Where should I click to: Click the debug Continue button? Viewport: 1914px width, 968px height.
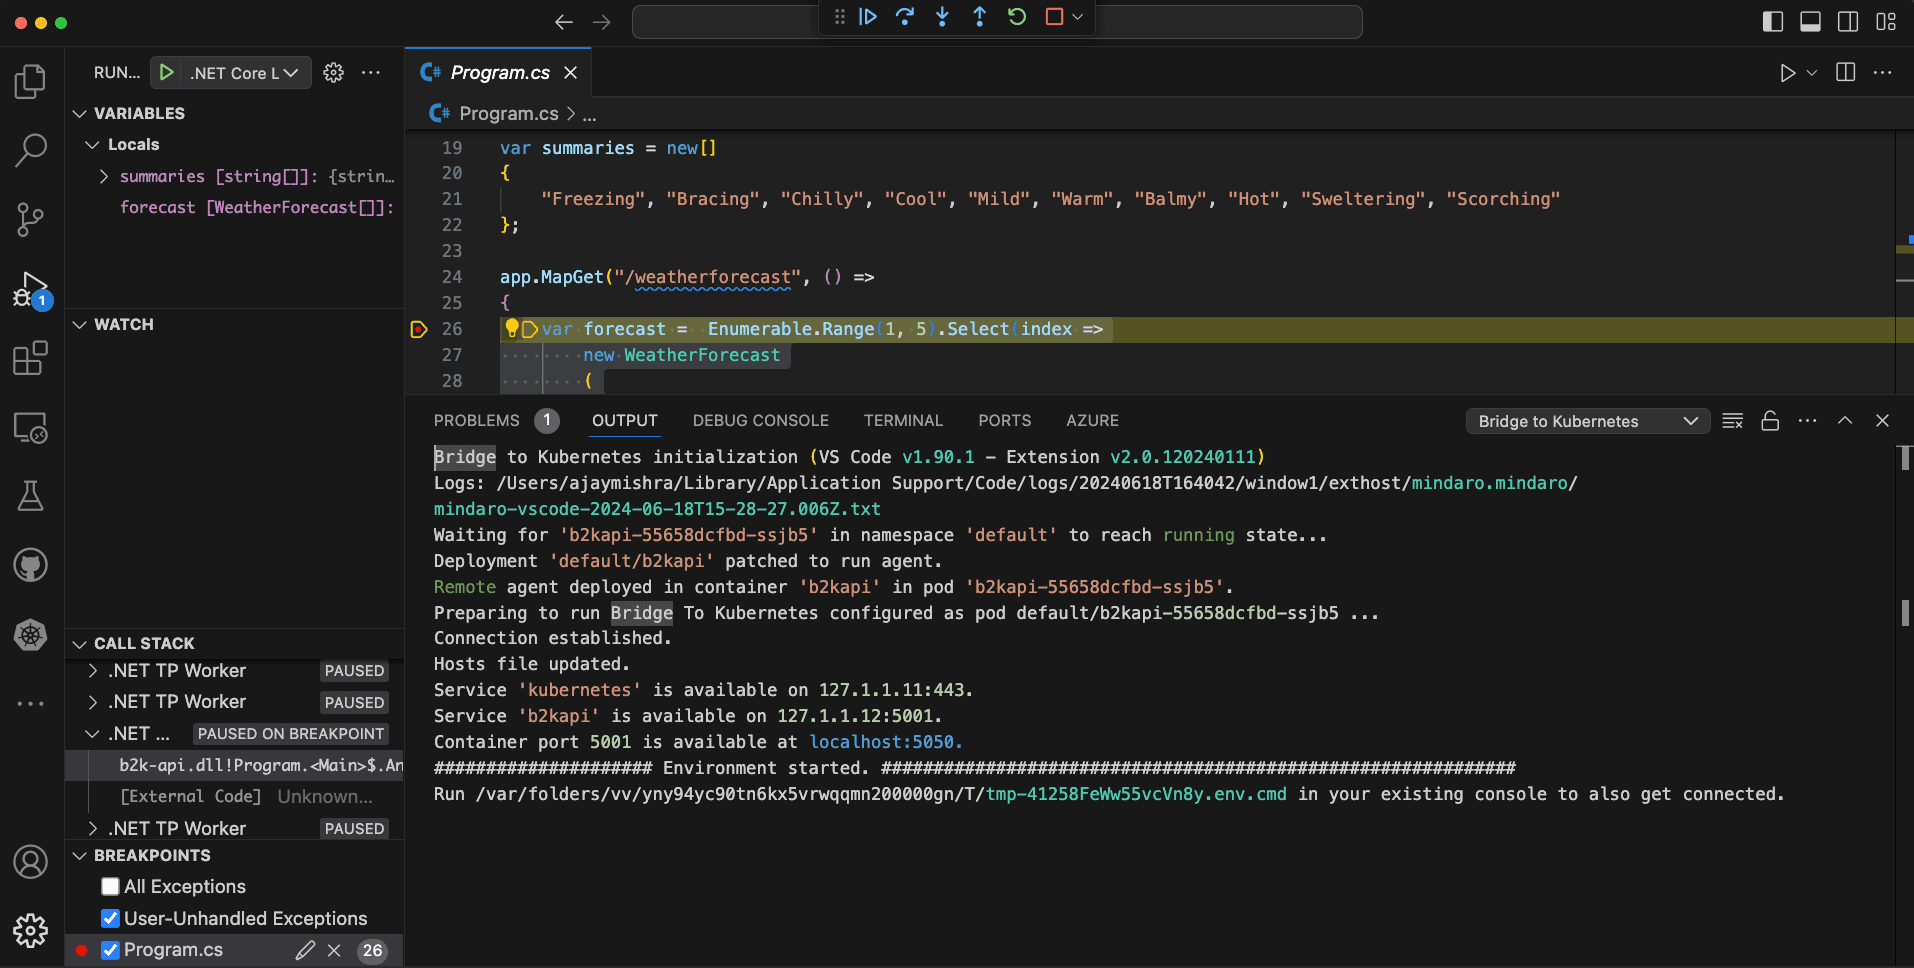pos(868,17)
